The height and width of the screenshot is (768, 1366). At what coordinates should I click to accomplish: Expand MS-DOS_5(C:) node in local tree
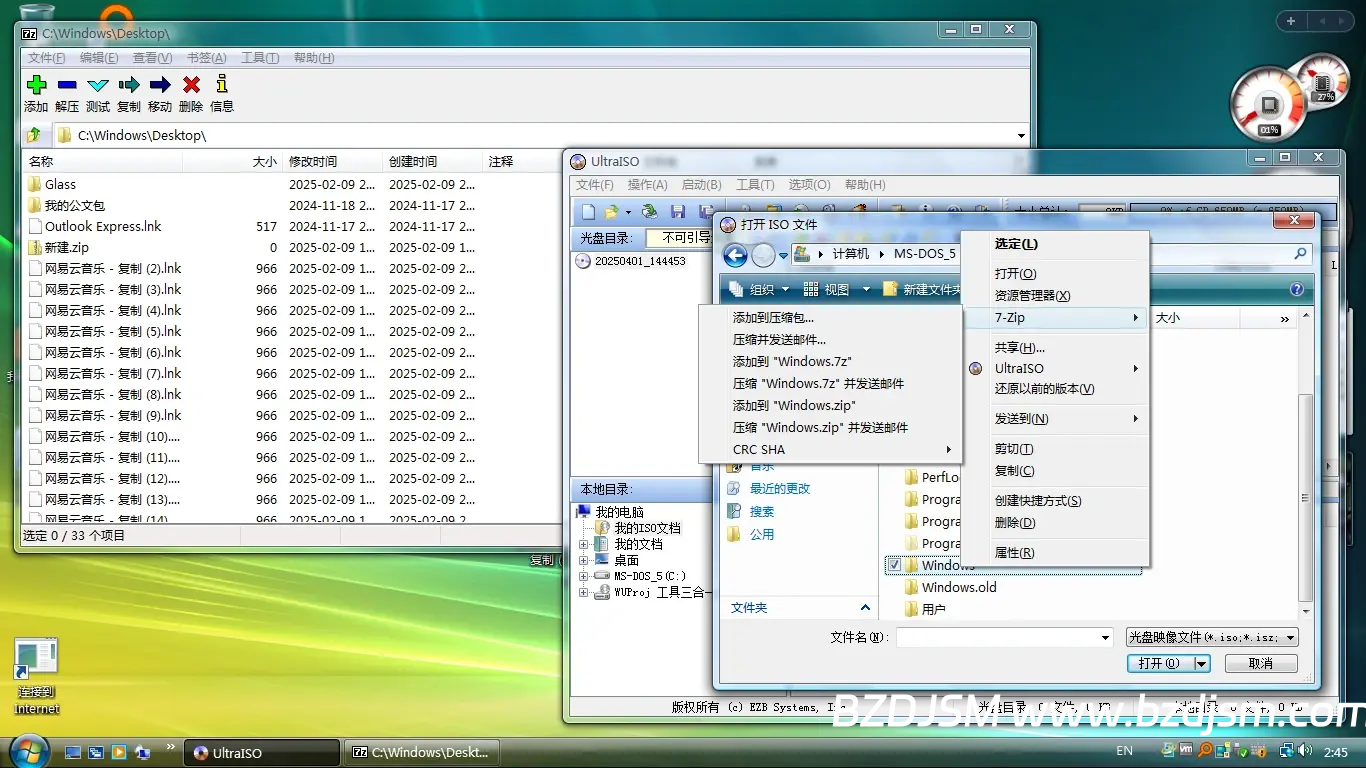584,577
